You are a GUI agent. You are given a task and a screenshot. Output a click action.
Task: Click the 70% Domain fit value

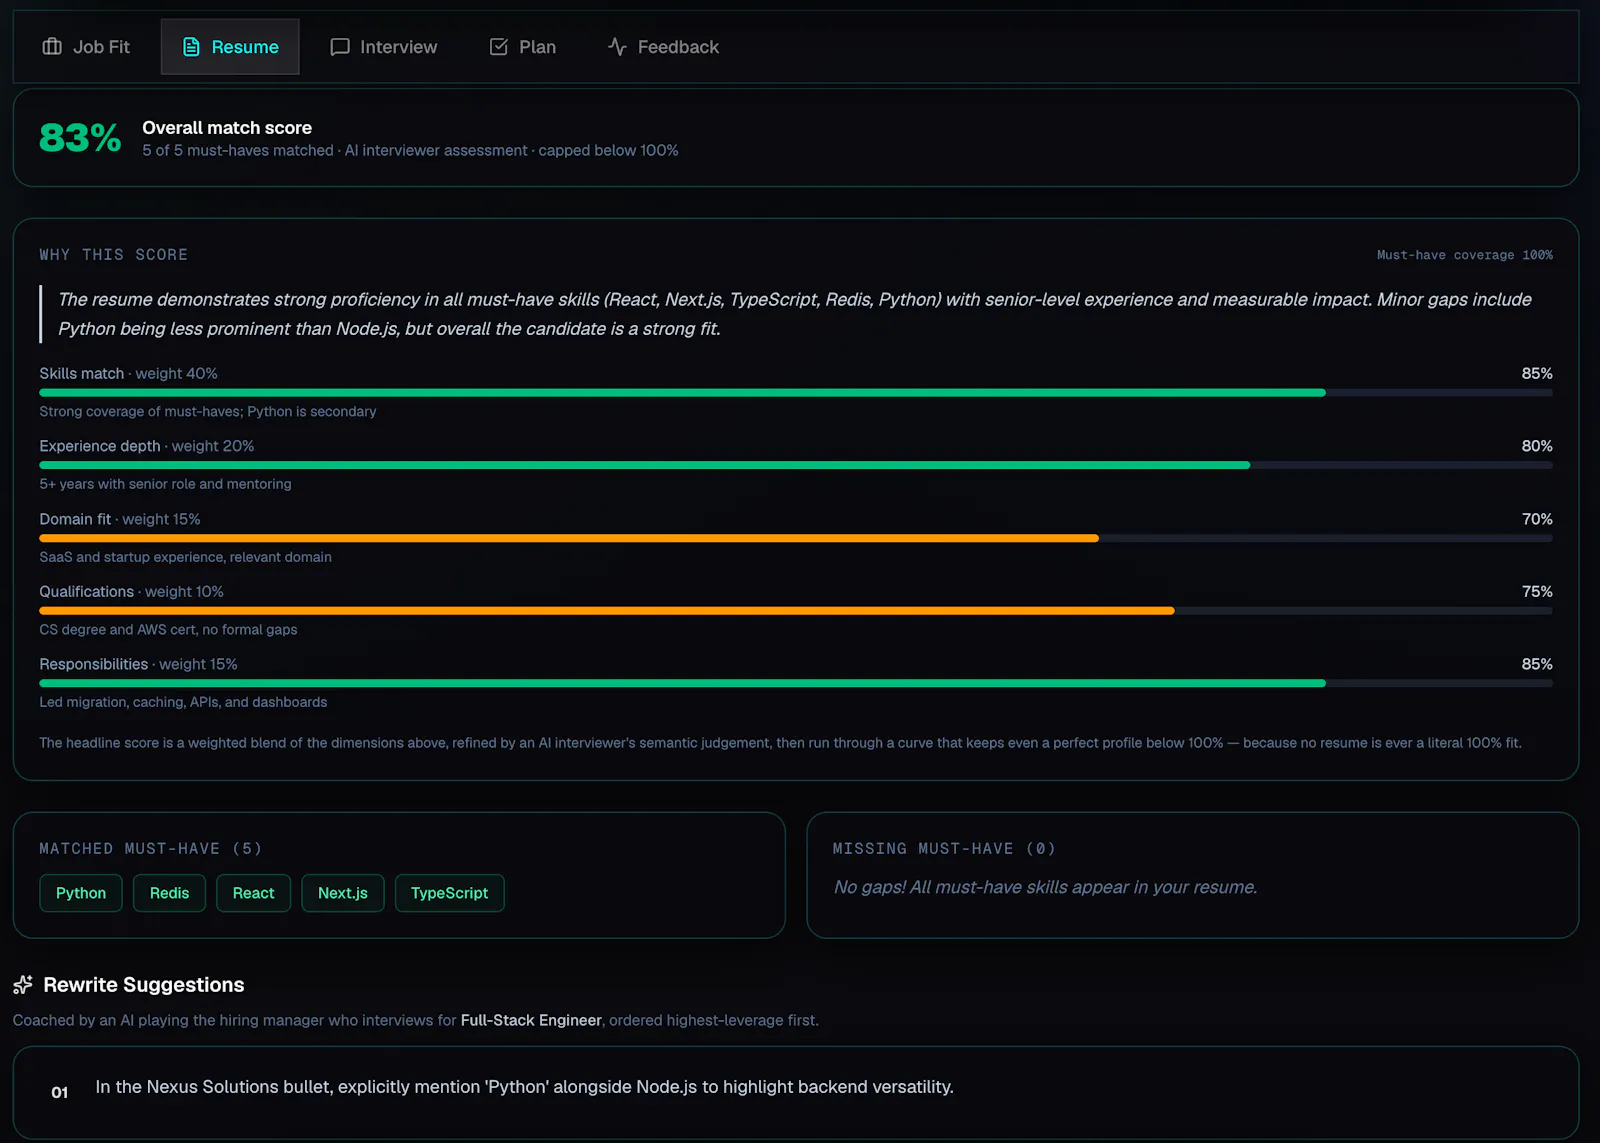[1537, 519]
